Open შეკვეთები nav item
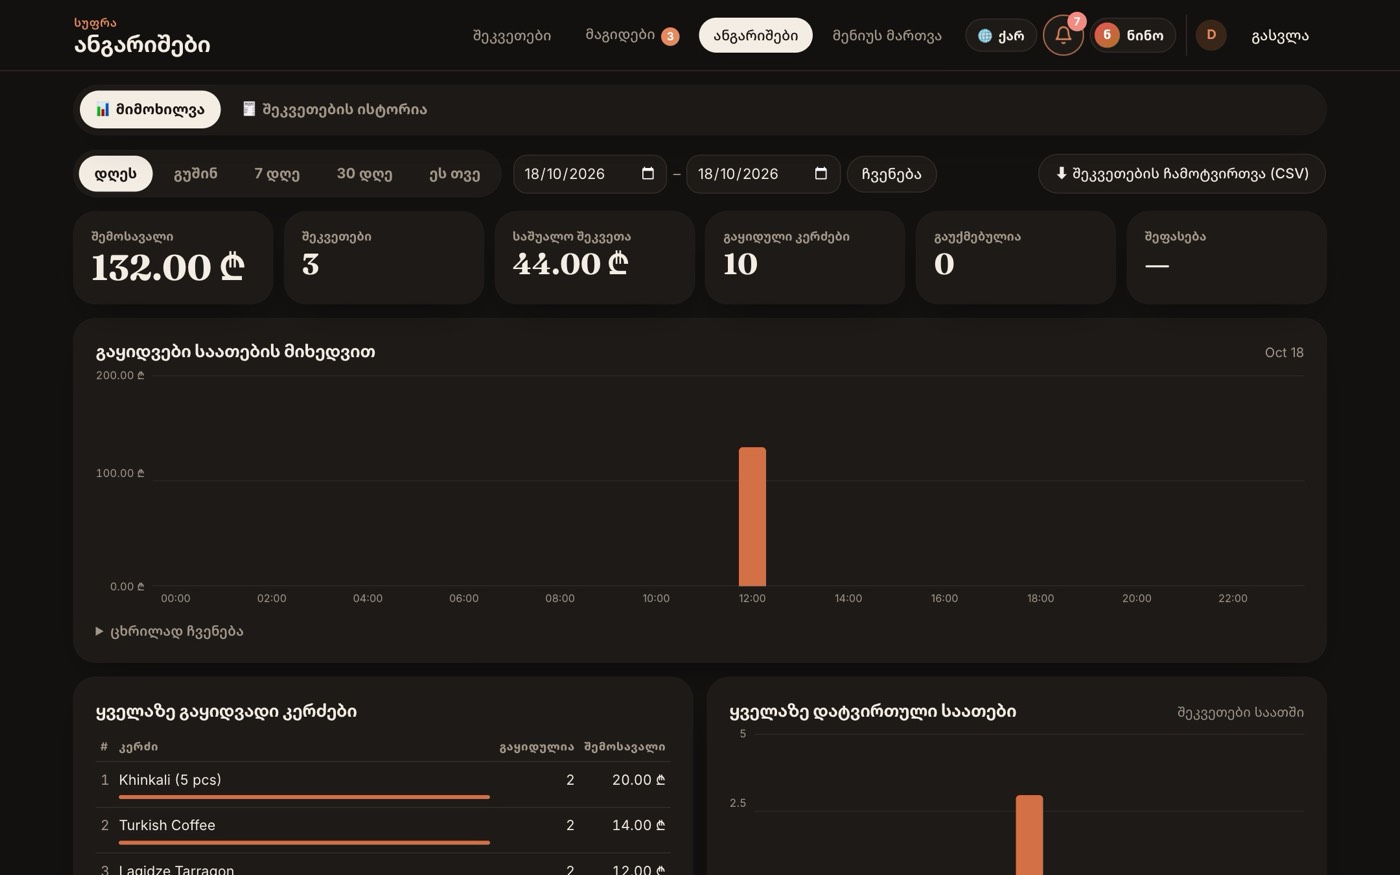This screenshot has width=1400, height=875. tap(512, 36)
